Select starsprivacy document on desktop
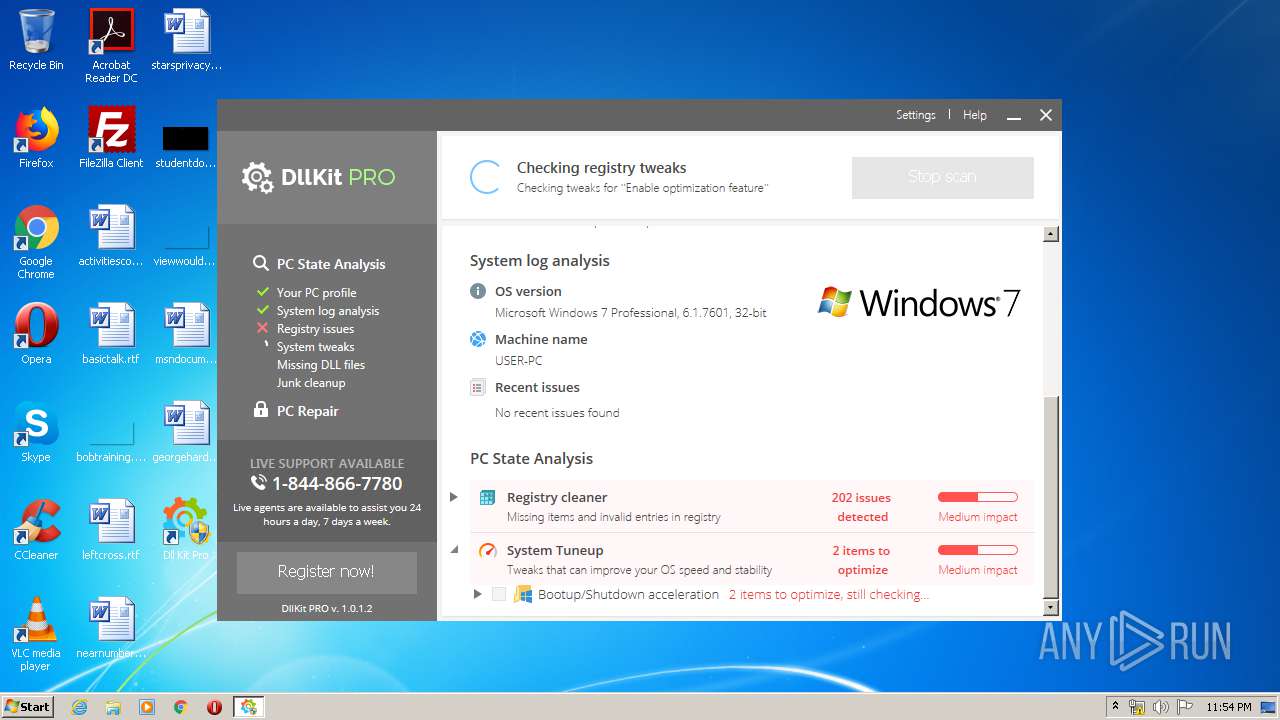Image resolution: width=1280 pixels, height=720 pixels. click(x=186, y=40)
